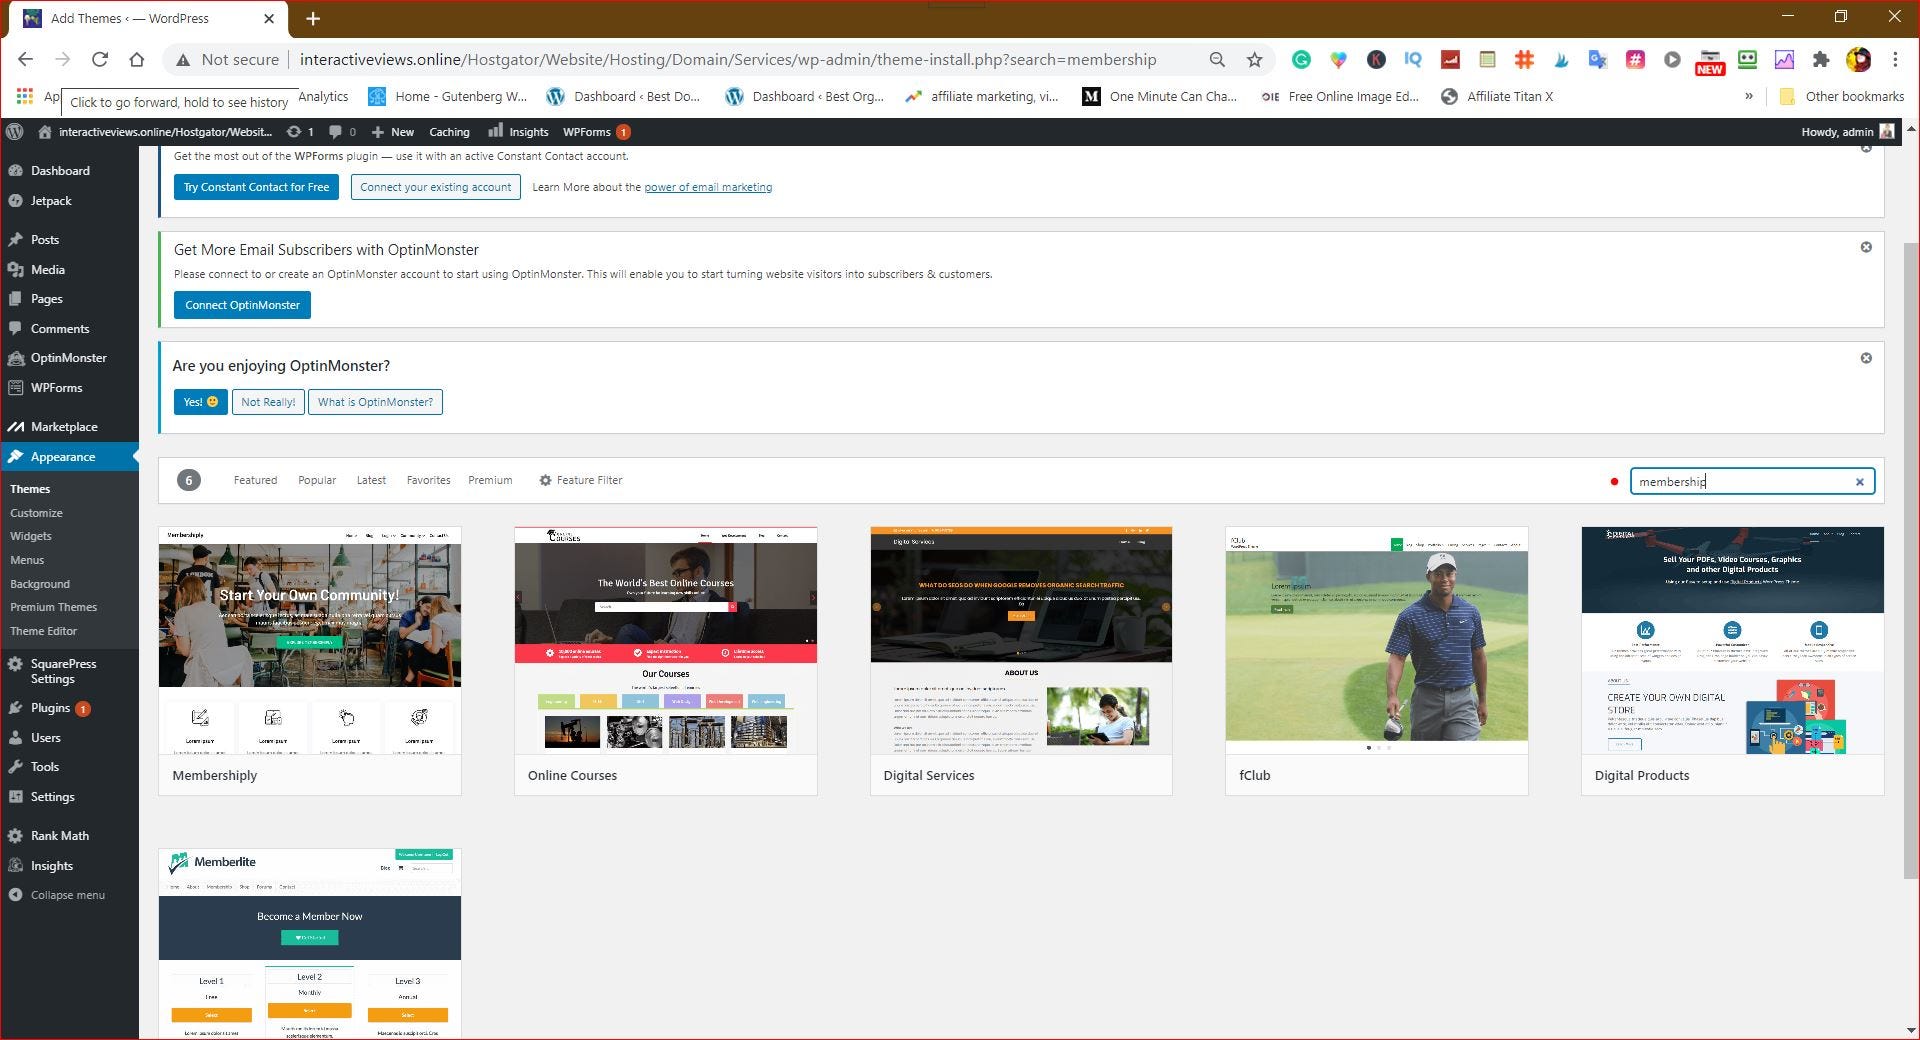Open New content menu in admin bar
This screenshot has width=1920, height=1040.
point(392,132)
